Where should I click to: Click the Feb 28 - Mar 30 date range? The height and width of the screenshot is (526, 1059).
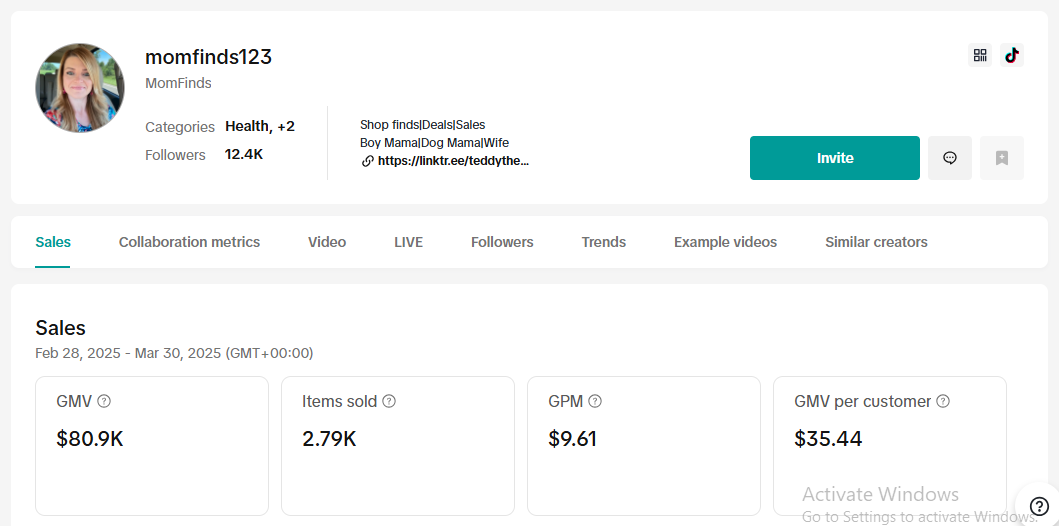point(174,353)
